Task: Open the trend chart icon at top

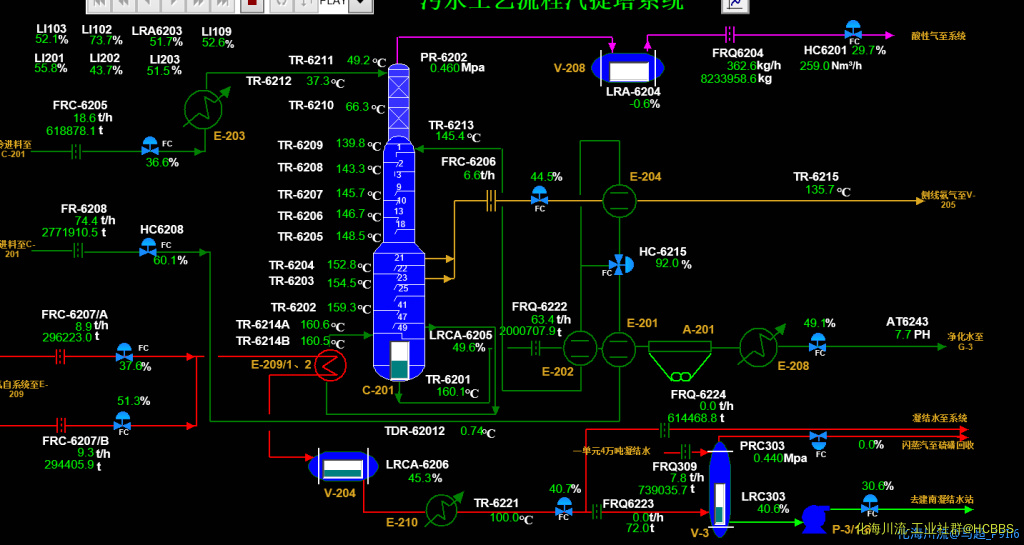Action: 735,4
